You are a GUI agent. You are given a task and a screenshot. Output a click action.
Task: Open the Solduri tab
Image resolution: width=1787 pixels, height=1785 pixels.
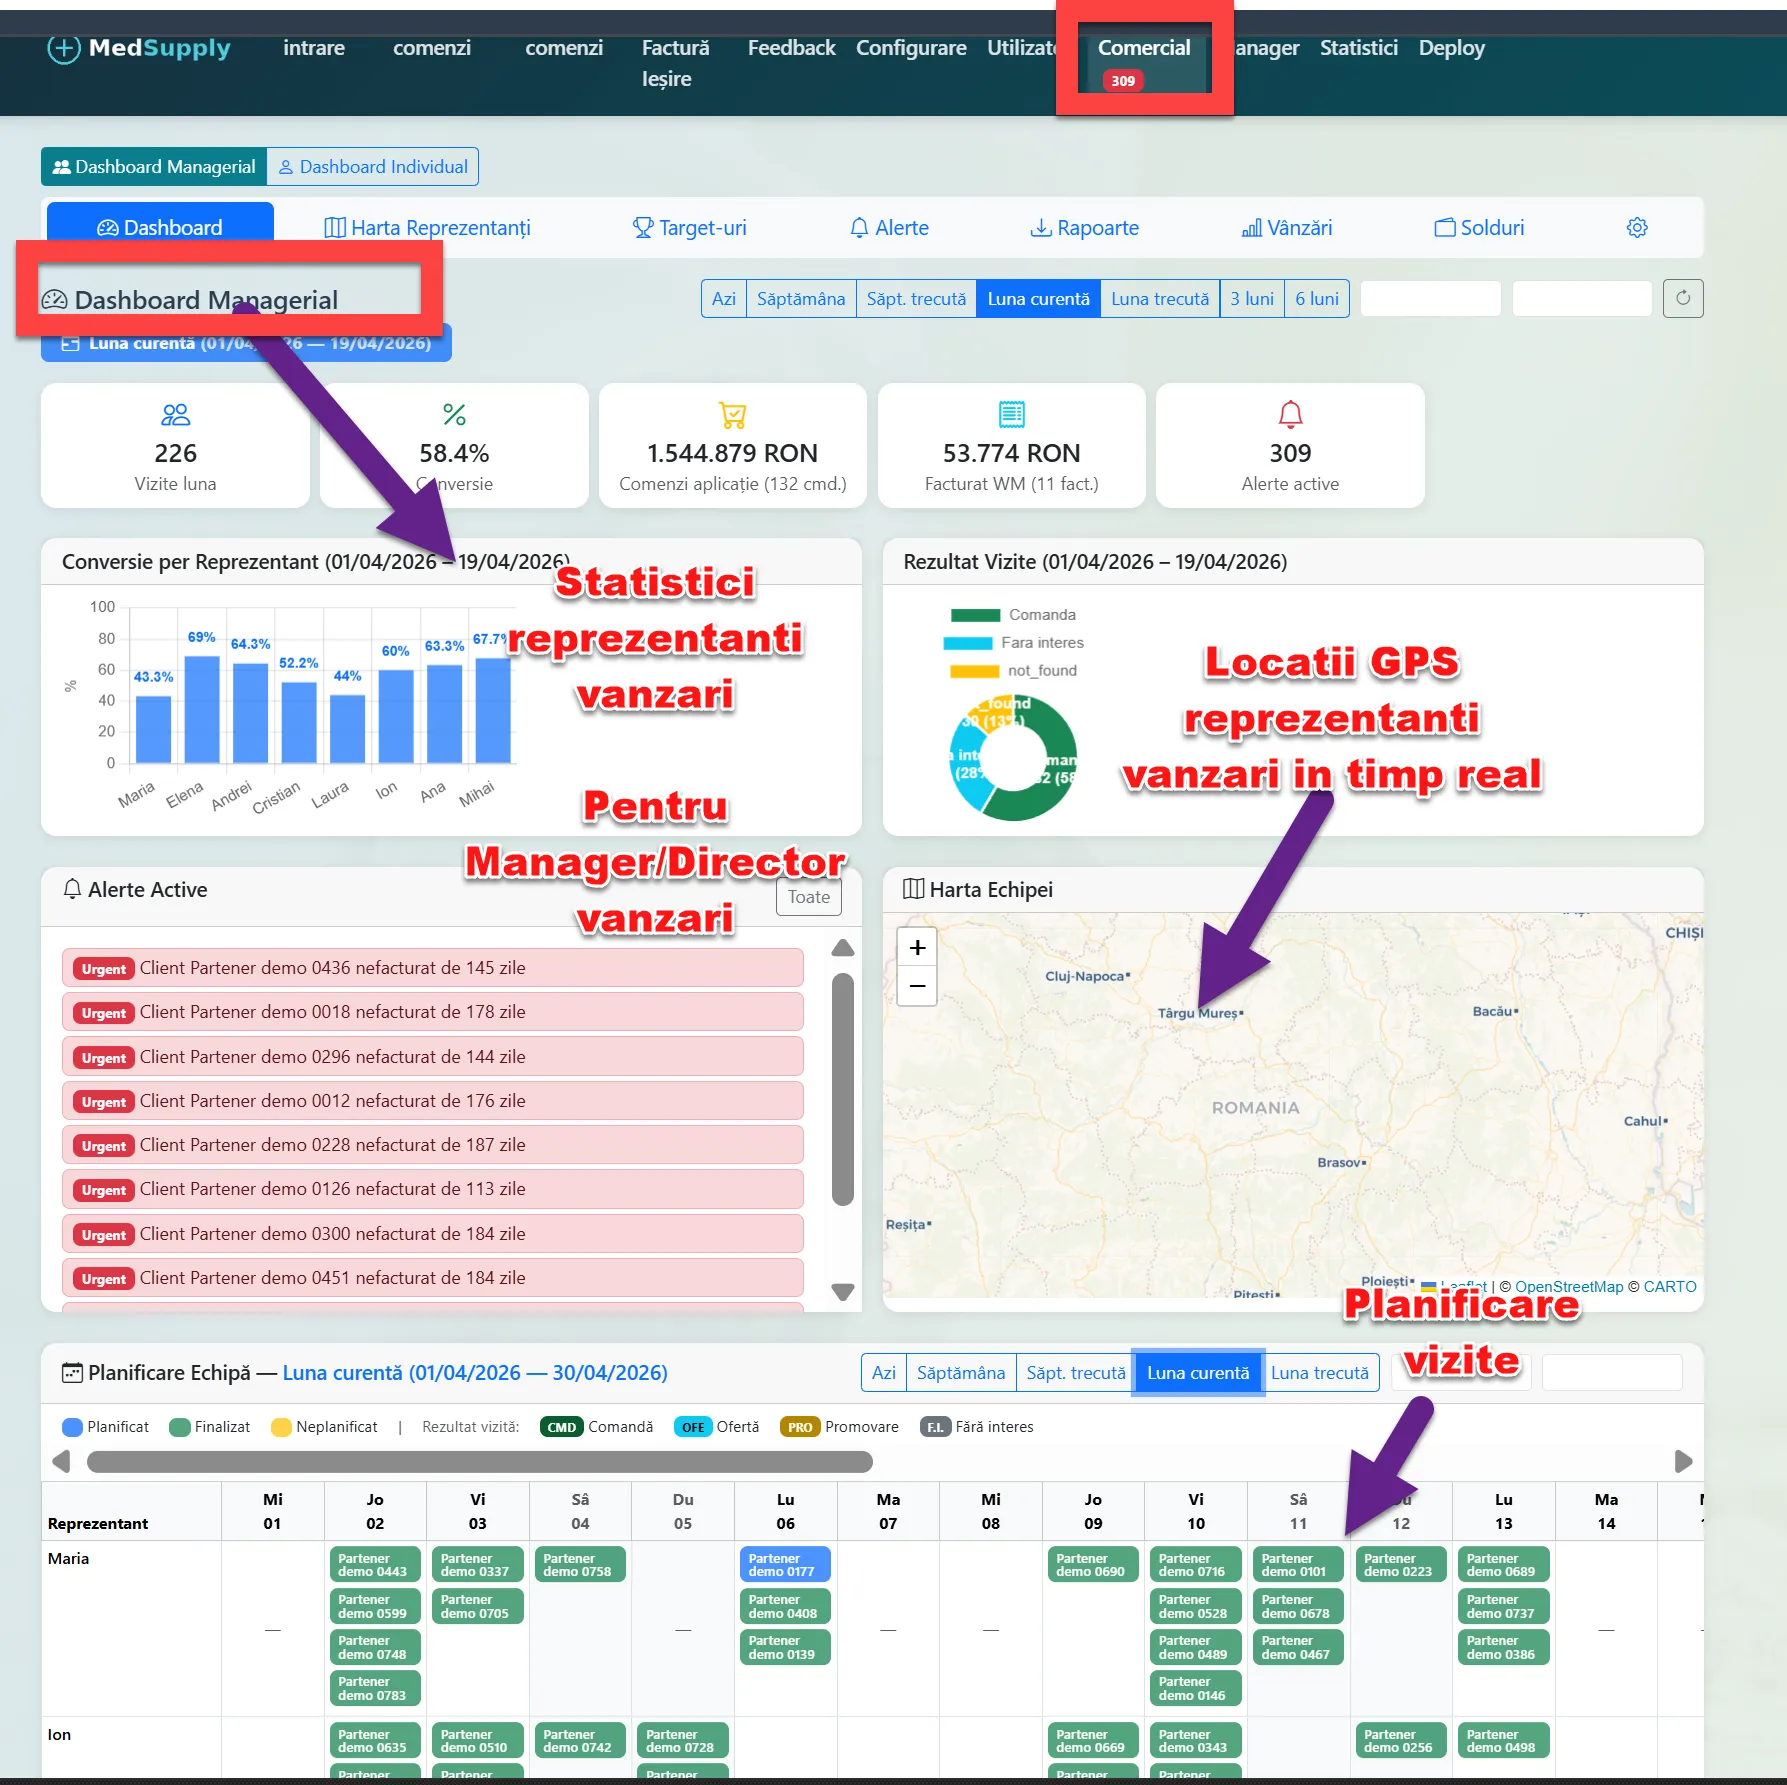pyautogui.click(x=1479, y=228)
